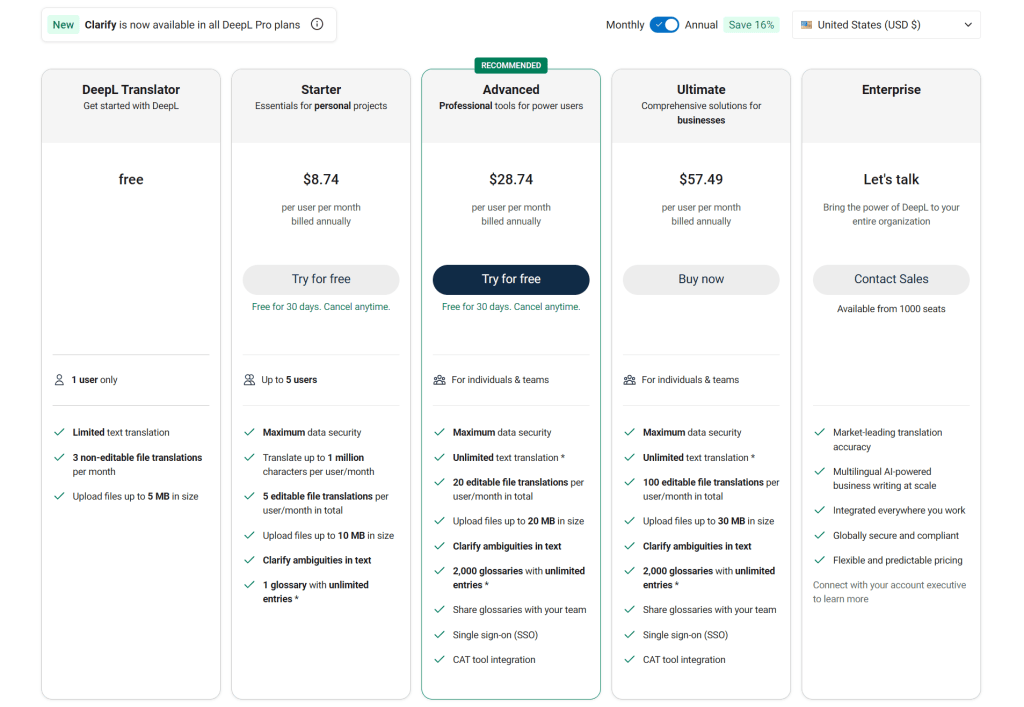Click the checkmark next to Starter 'Maximum data security'
1024x707 pixels.
click(x=249, y=432)
